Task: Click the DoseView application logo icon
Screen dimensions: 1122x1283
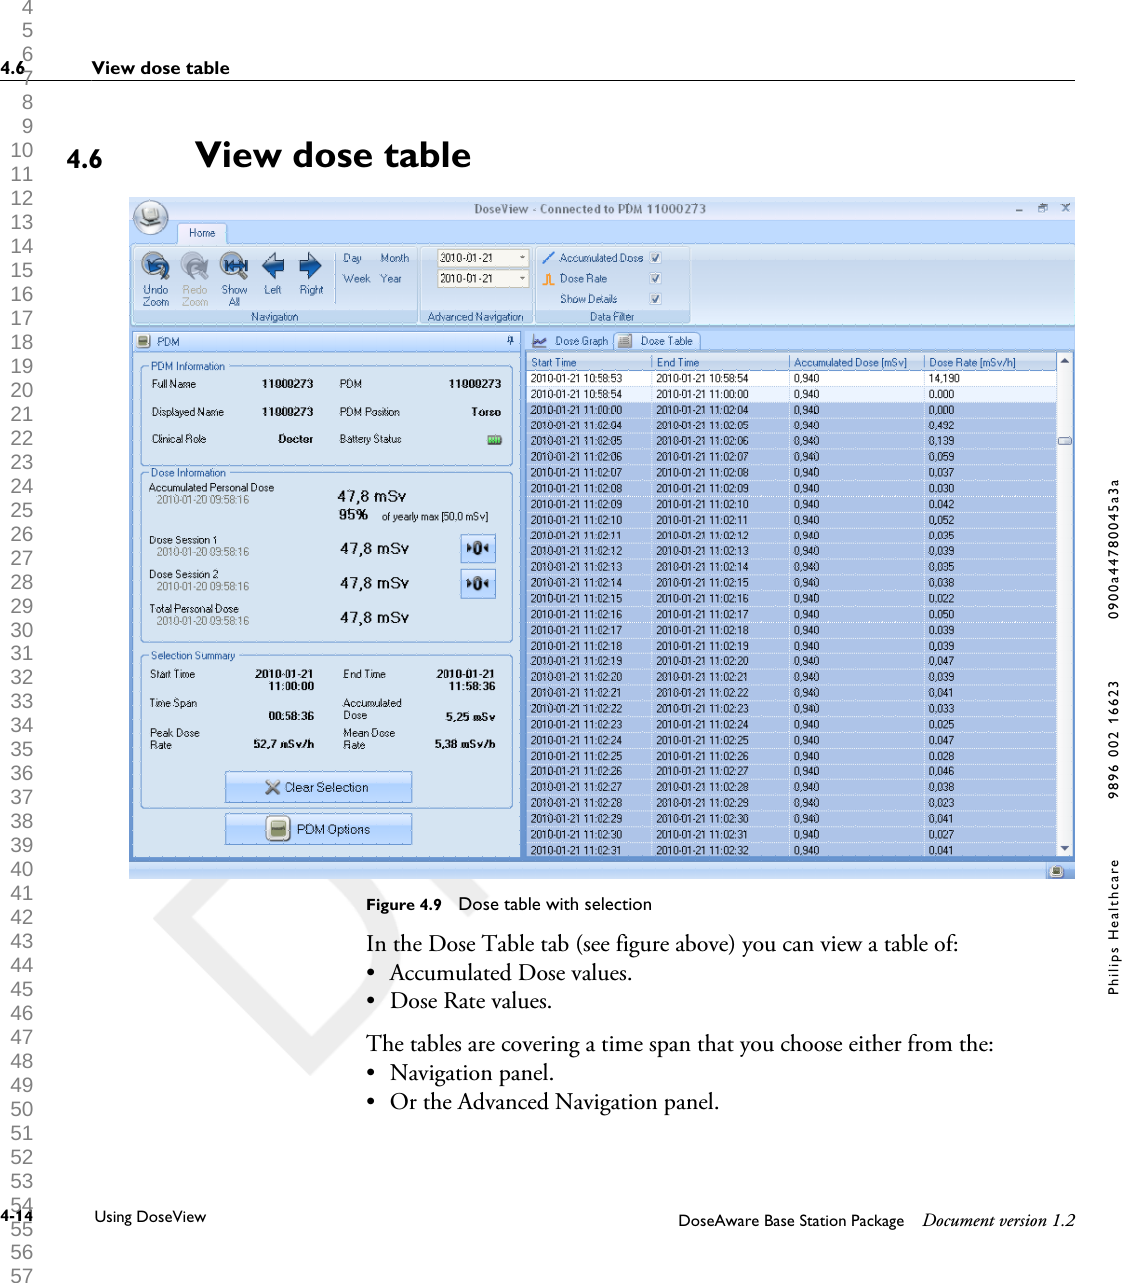Action: (x=151, y=215)
